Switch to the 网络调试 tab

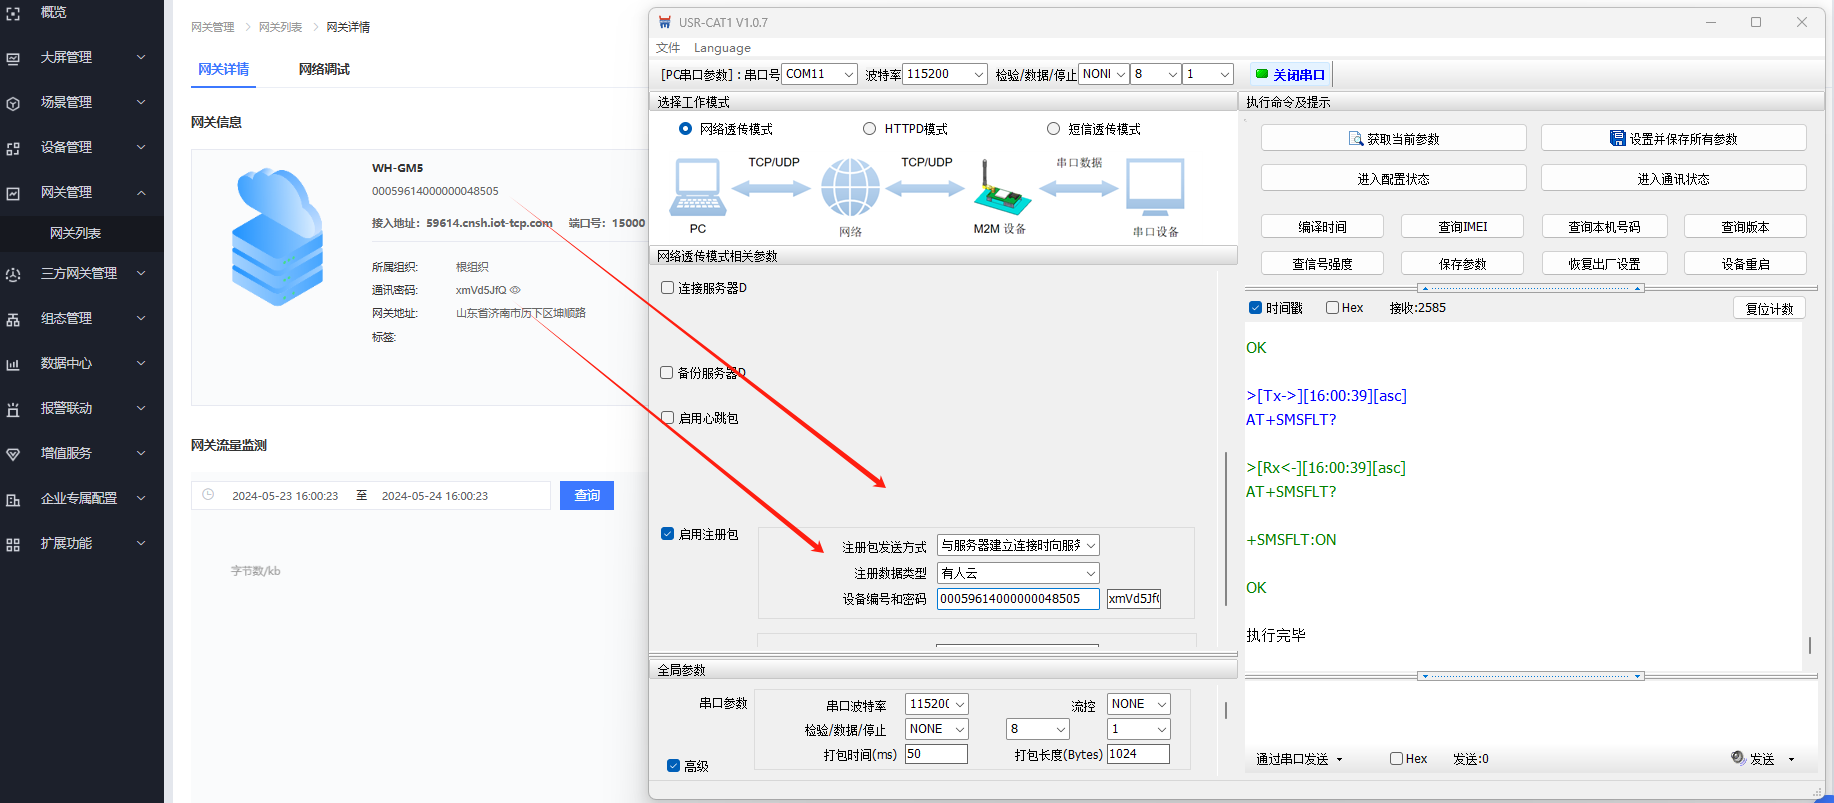pyautogui.click(x=324, y=69)
